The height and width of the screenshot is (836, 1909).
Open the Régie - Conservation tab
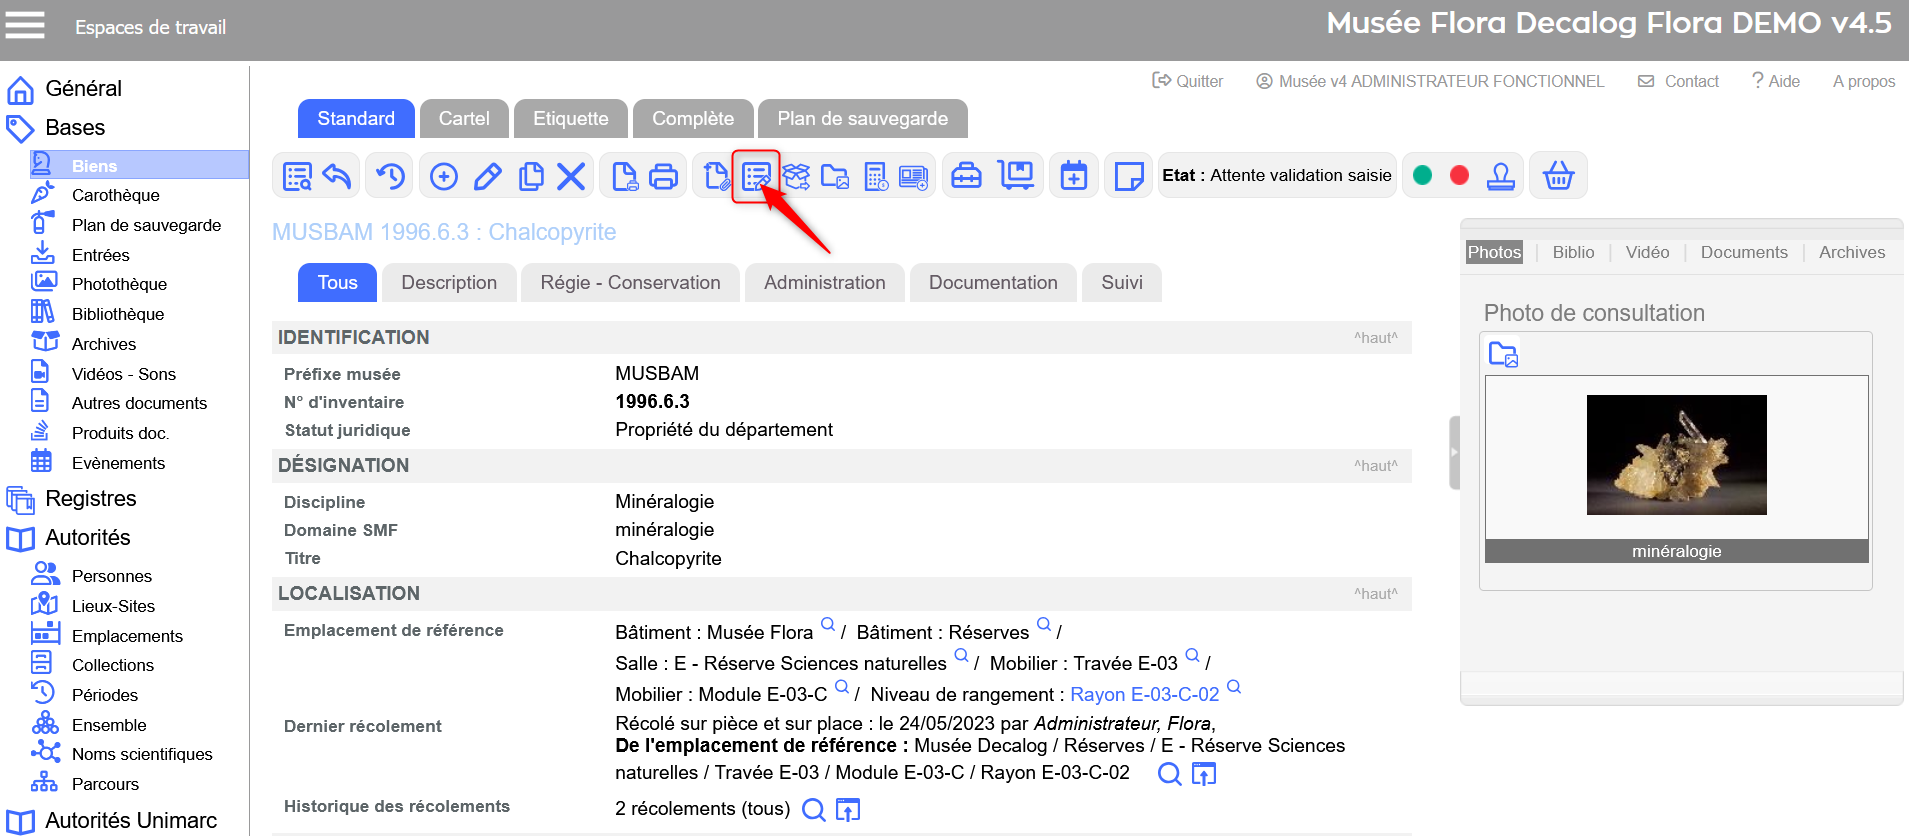(630, 283)
